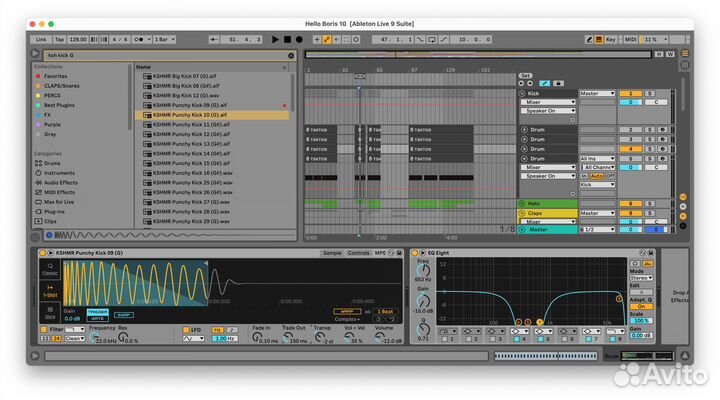Open the All Ins input dropdown
The height and width of the screenshot is (400, 720).
pos(597,159)
